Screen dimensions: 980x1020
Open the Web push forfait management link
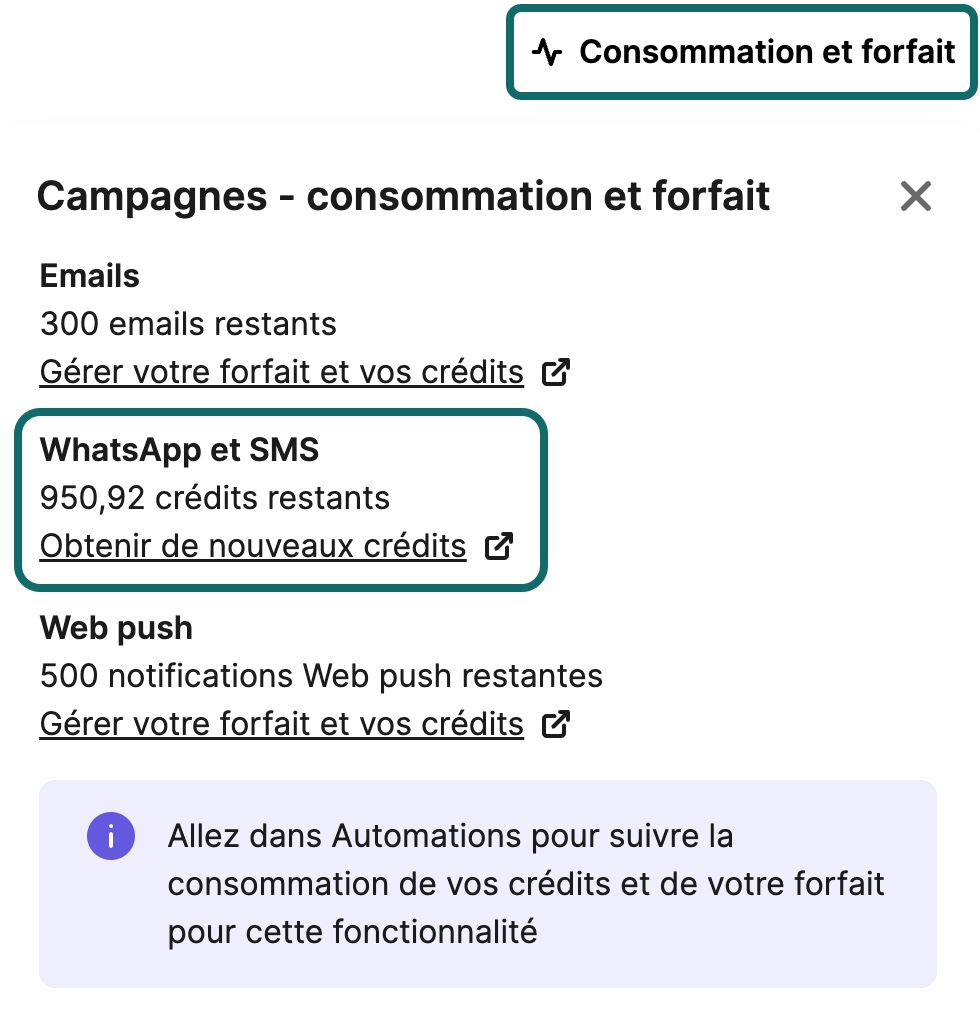point(280,723)
